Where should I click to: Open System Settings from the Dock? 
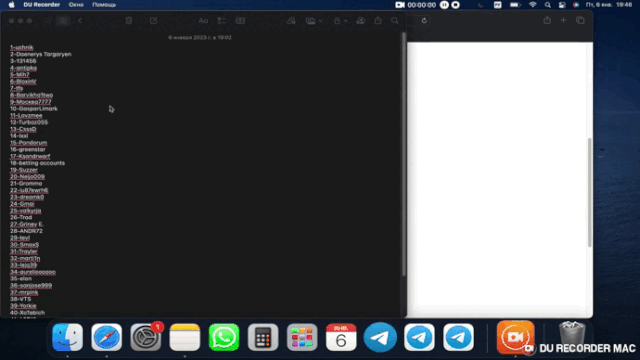point(146,337)
